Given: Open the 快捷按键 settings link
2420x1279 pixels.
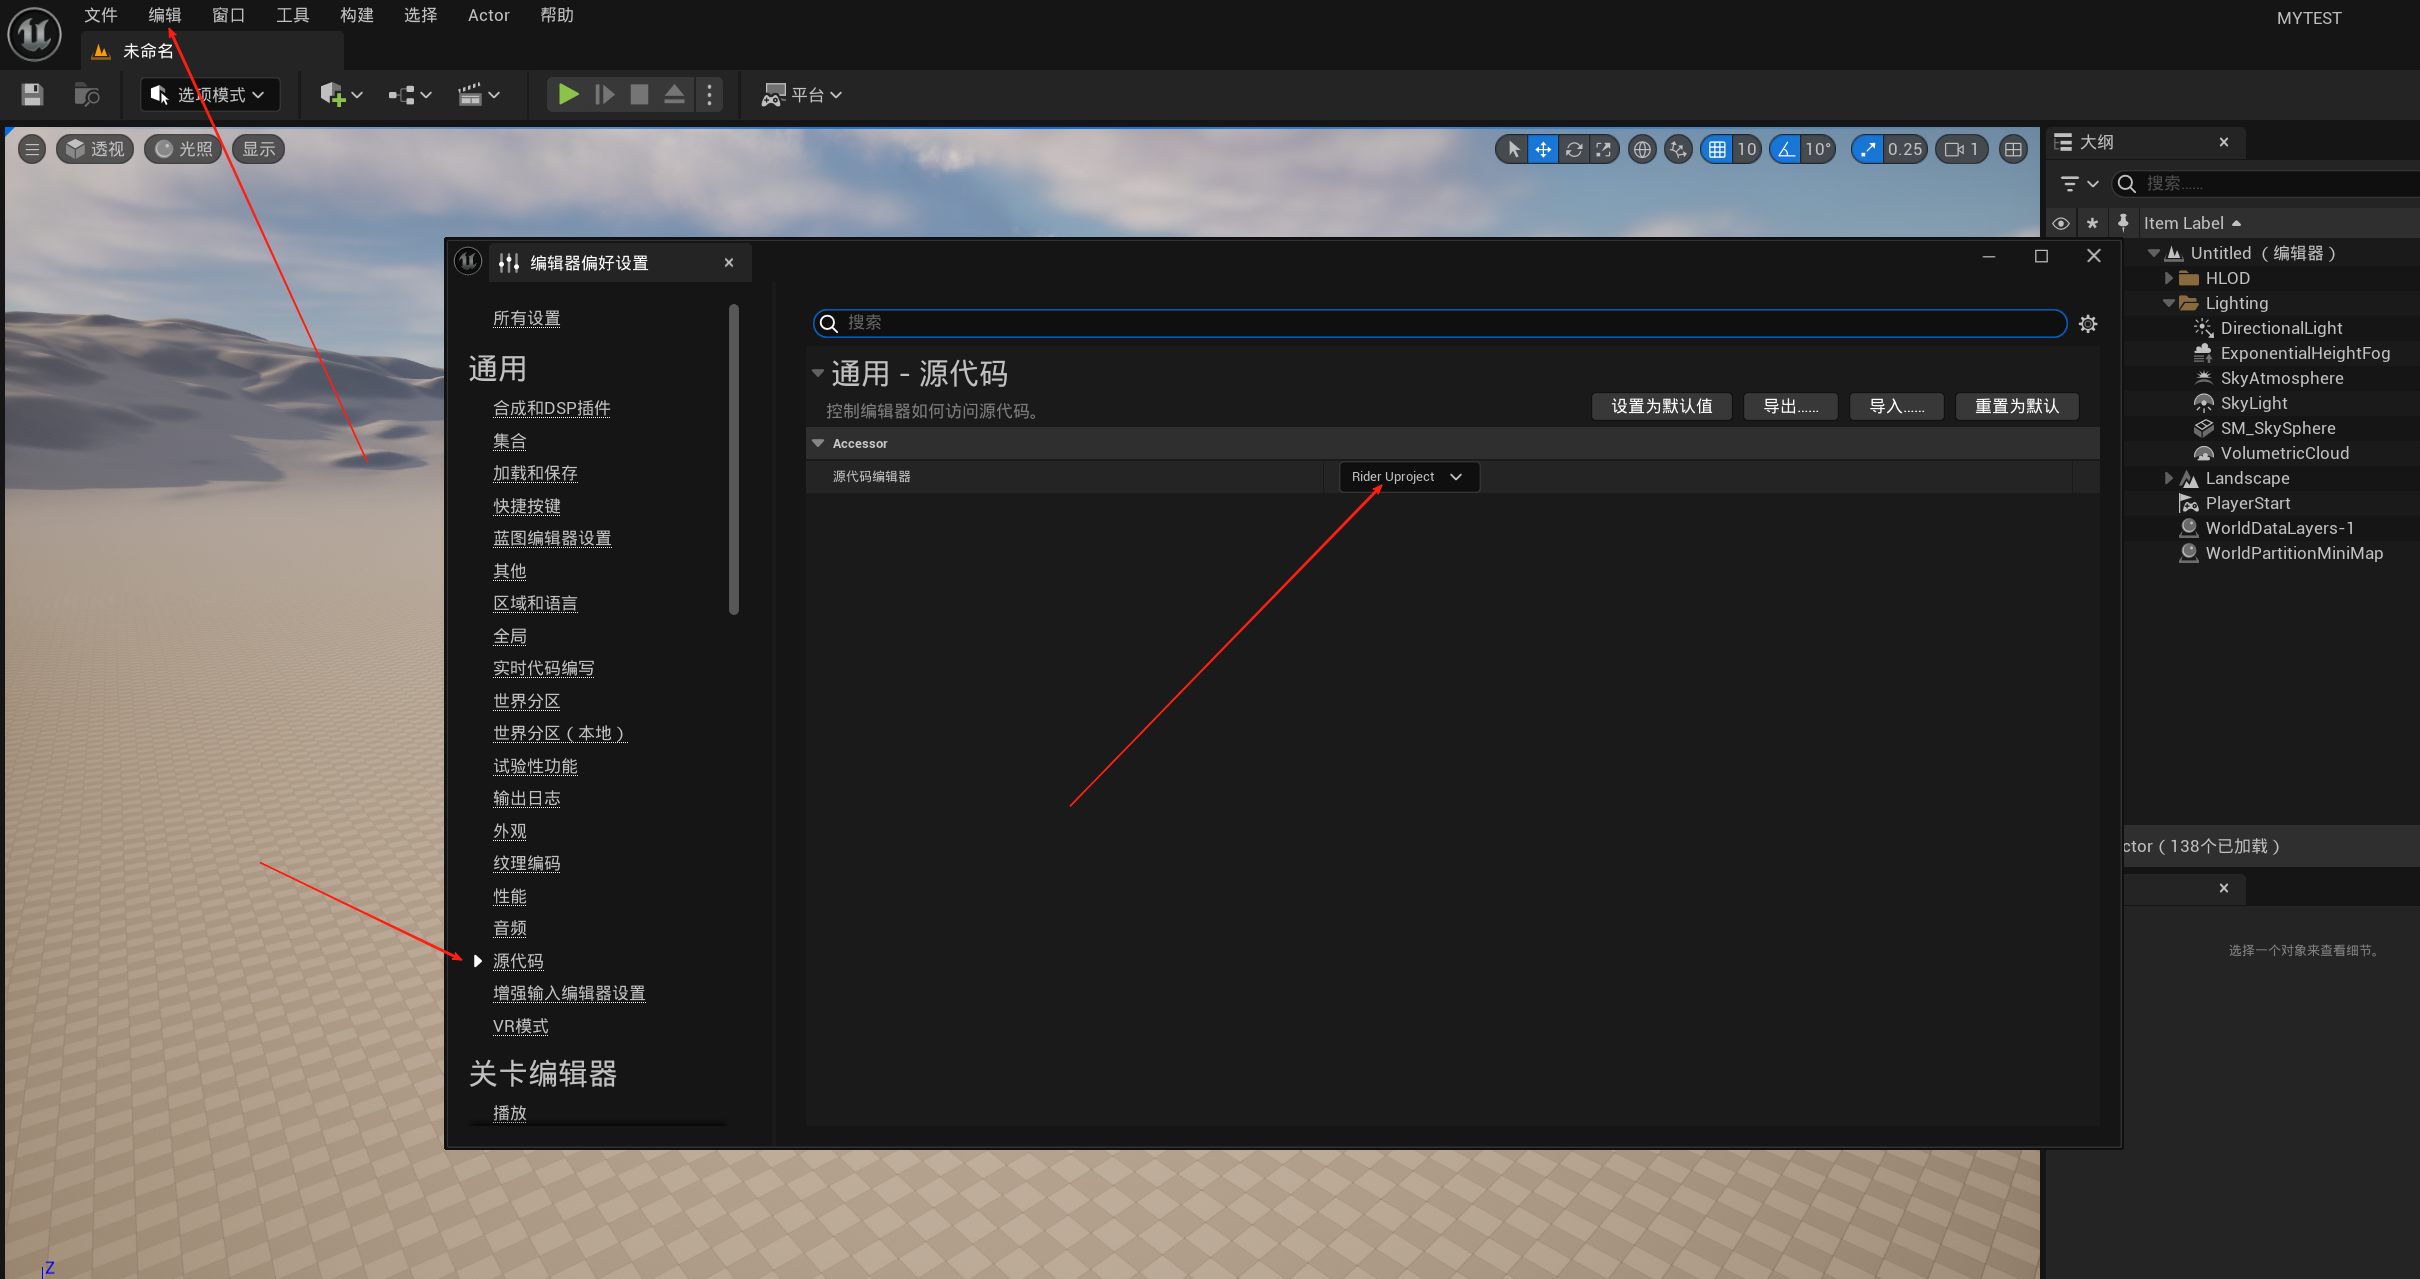Looking at the screenshot, I should coord(527,506).
